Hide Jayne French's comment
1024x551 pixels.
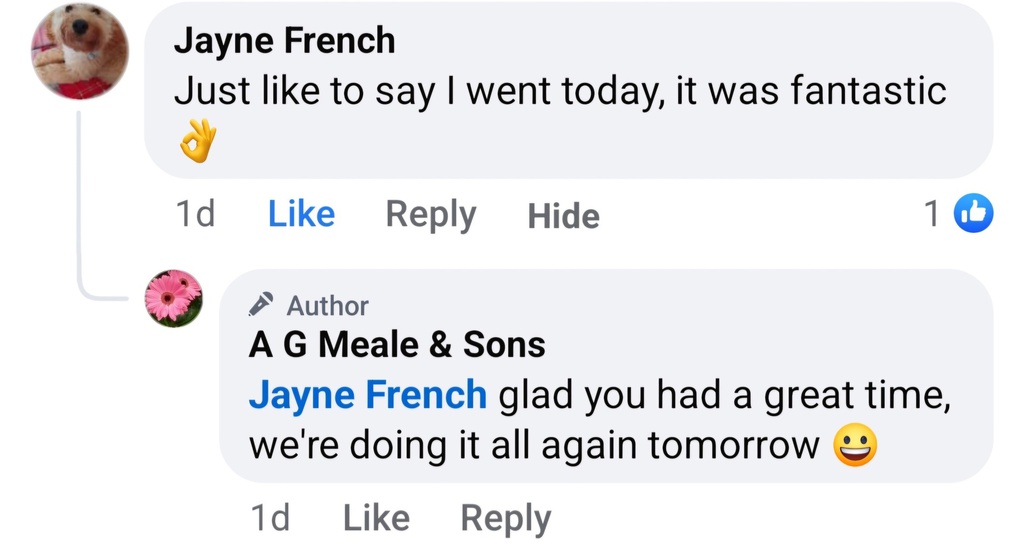pyautogui.click(x=563, y=216)
